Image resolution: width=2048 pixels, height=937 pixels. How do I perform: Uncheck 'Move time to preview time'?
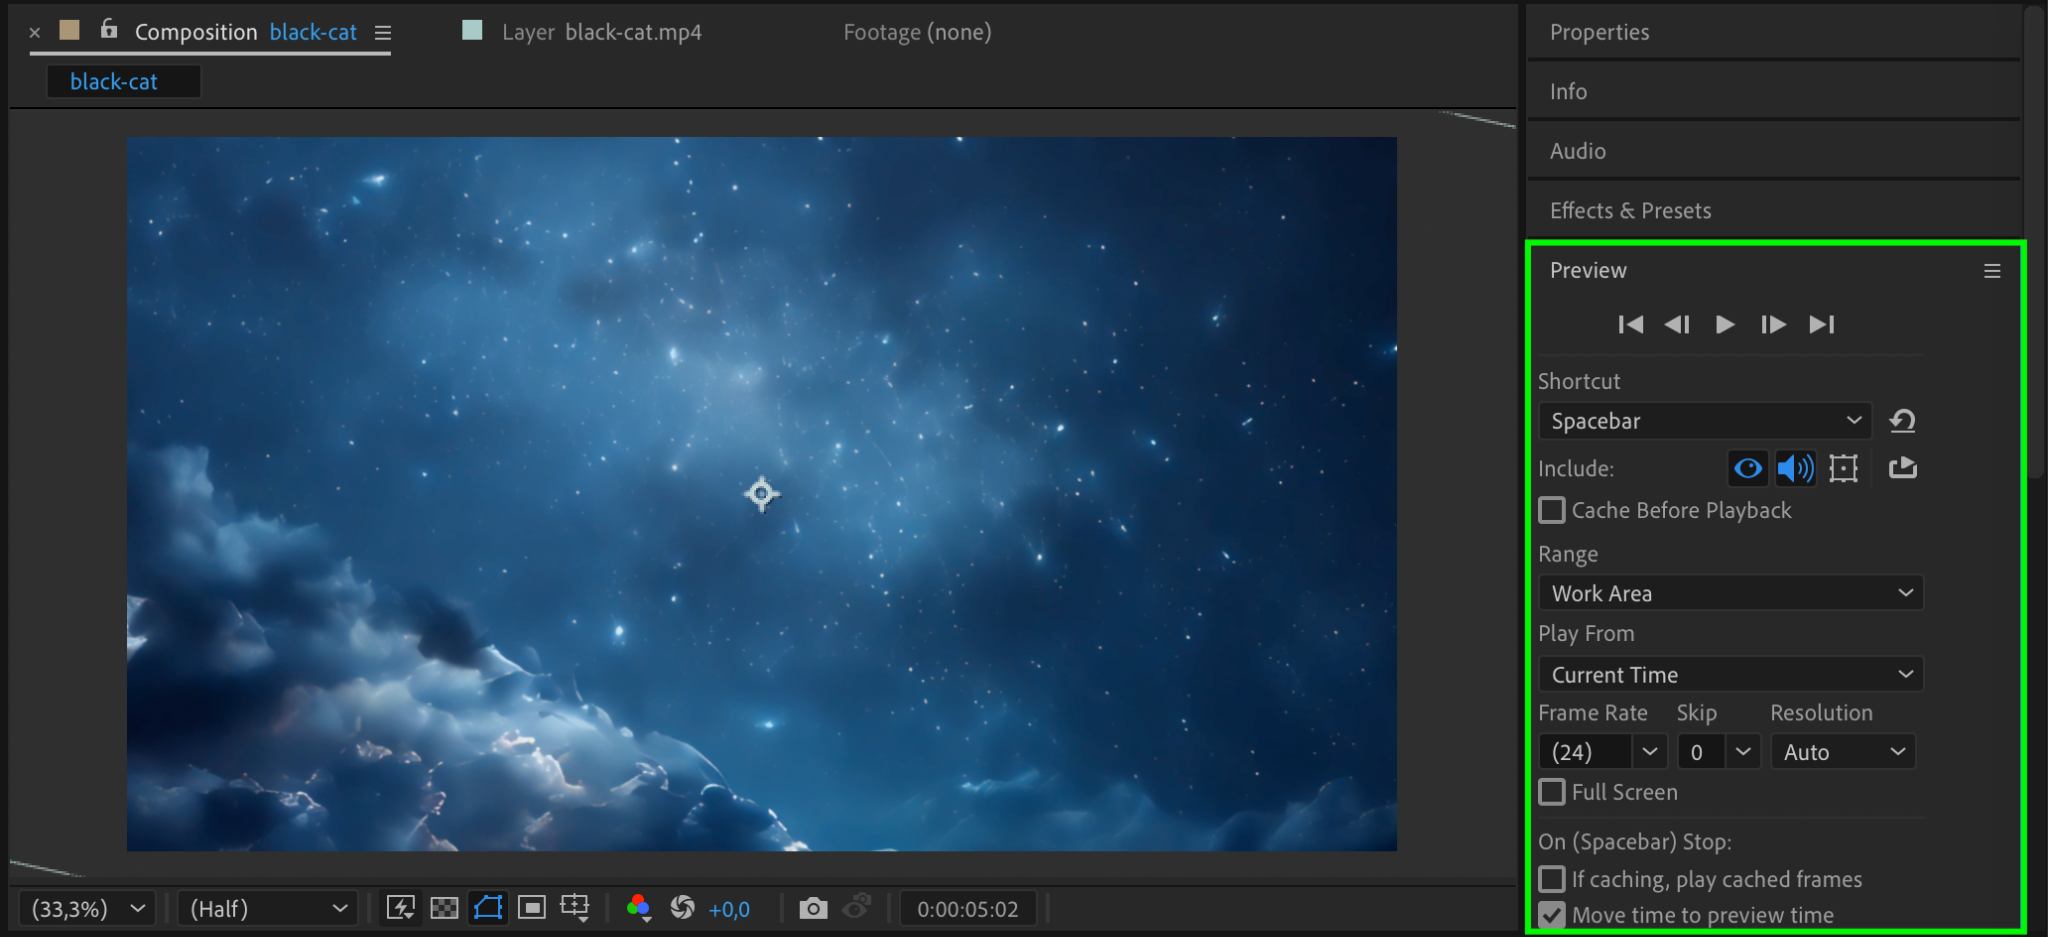click(1552, 915)
